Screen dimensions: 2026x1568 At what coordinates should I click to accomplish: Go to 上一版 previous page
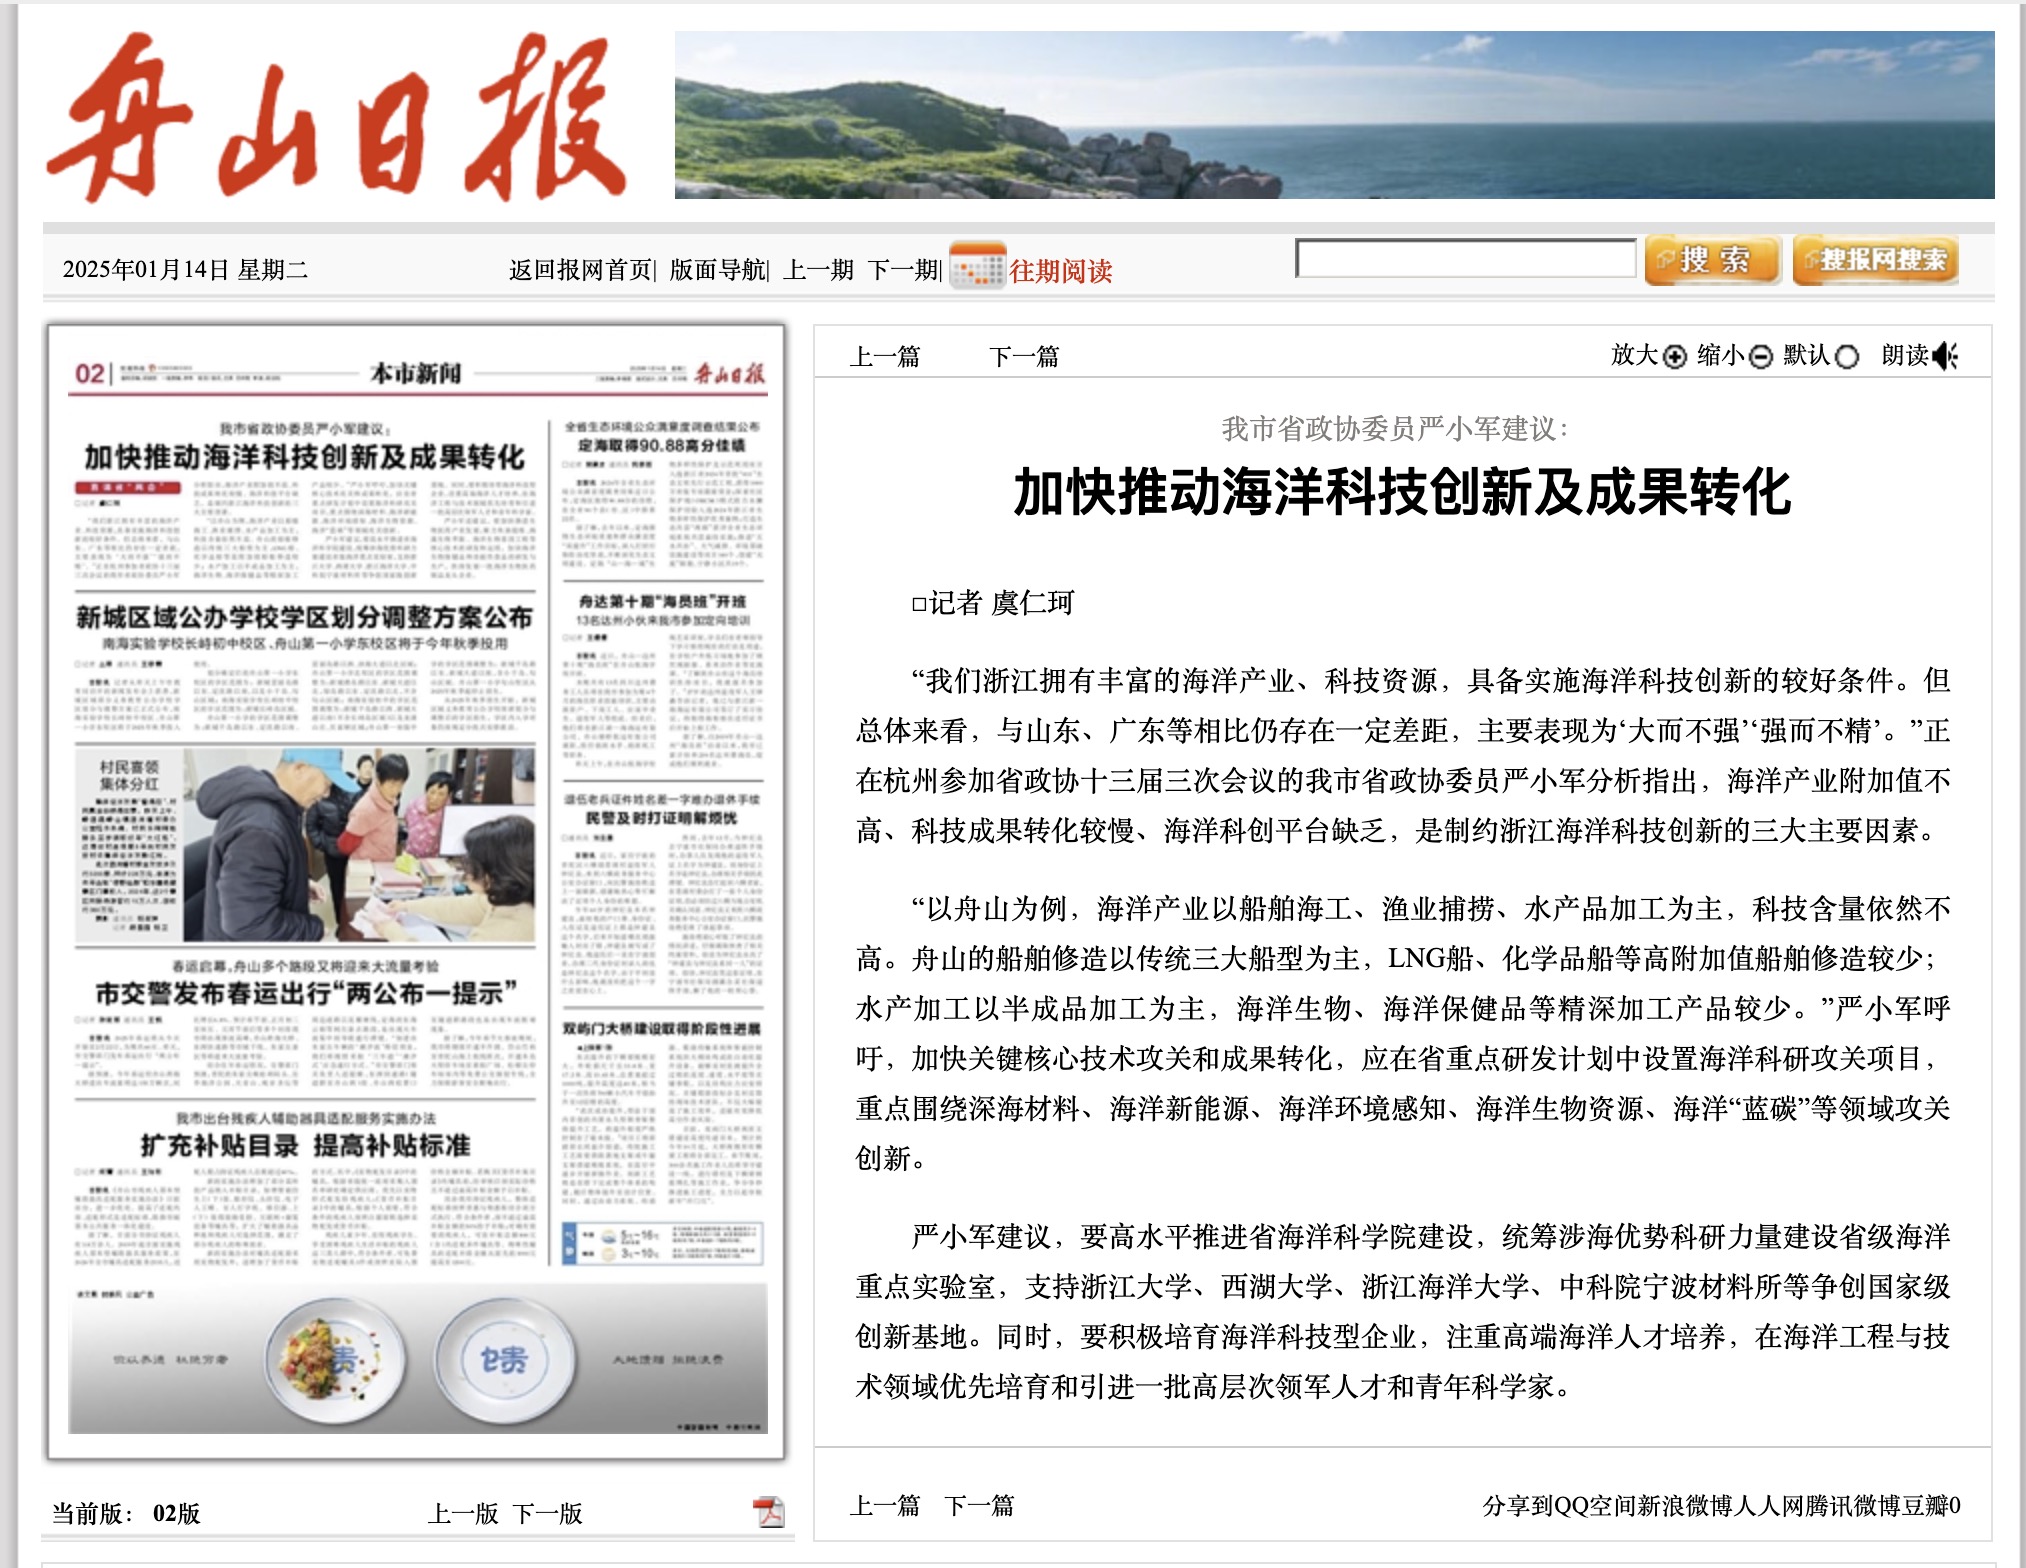pyautogui.click(x=463, y=1514)
